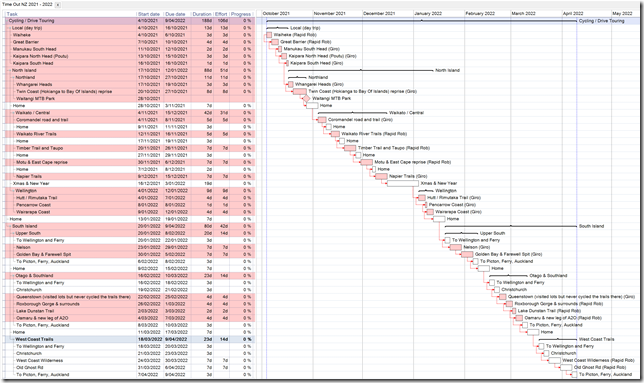Select the Timber Trail and Taupo row
The height and width of the screenshot is (383, 644).
(x=130, y=148)
